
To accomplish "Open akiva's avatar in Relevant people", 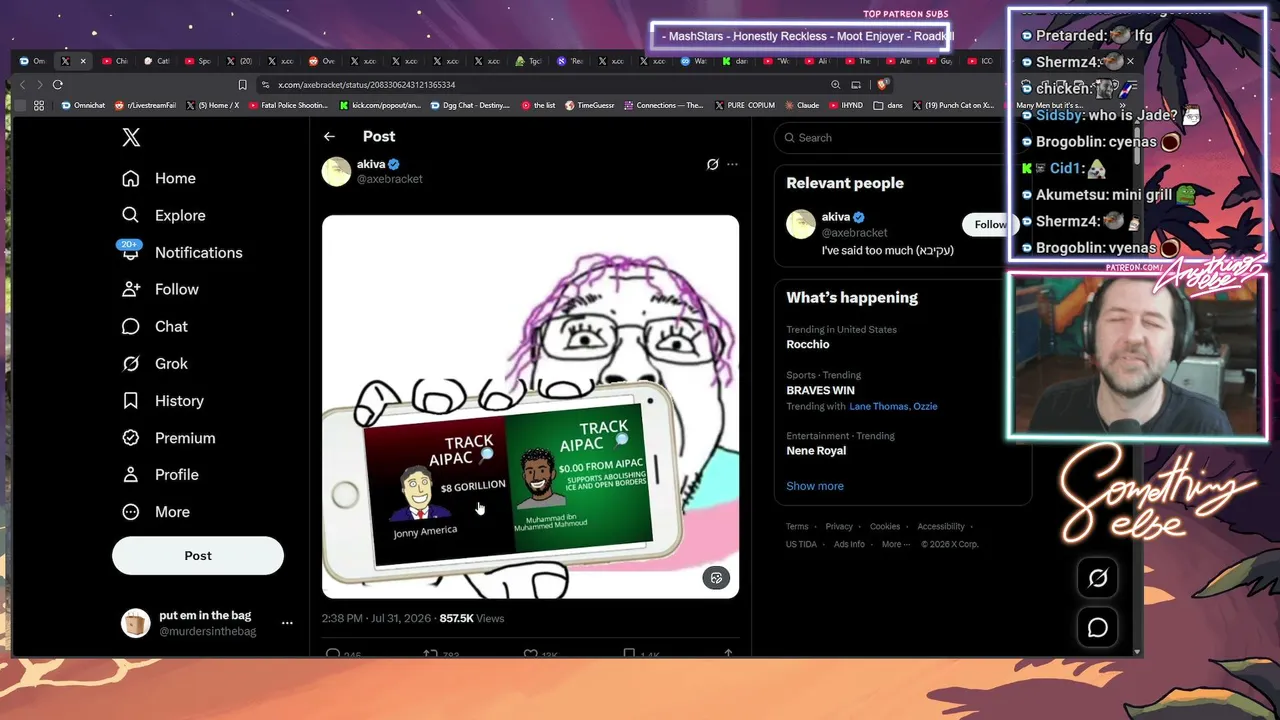I will point(801,224).
